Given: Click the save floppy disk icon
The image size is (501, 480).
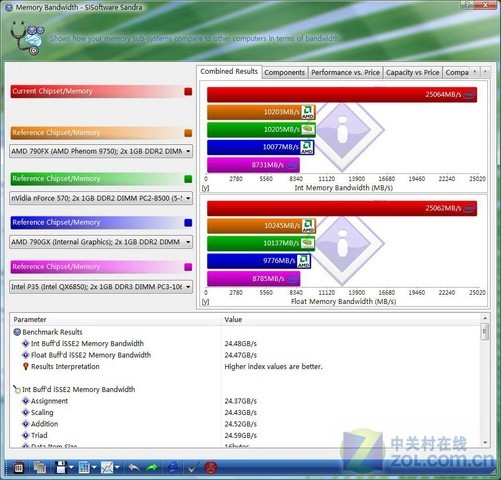Looking at the screenshot, I should (x=61, y=467).
